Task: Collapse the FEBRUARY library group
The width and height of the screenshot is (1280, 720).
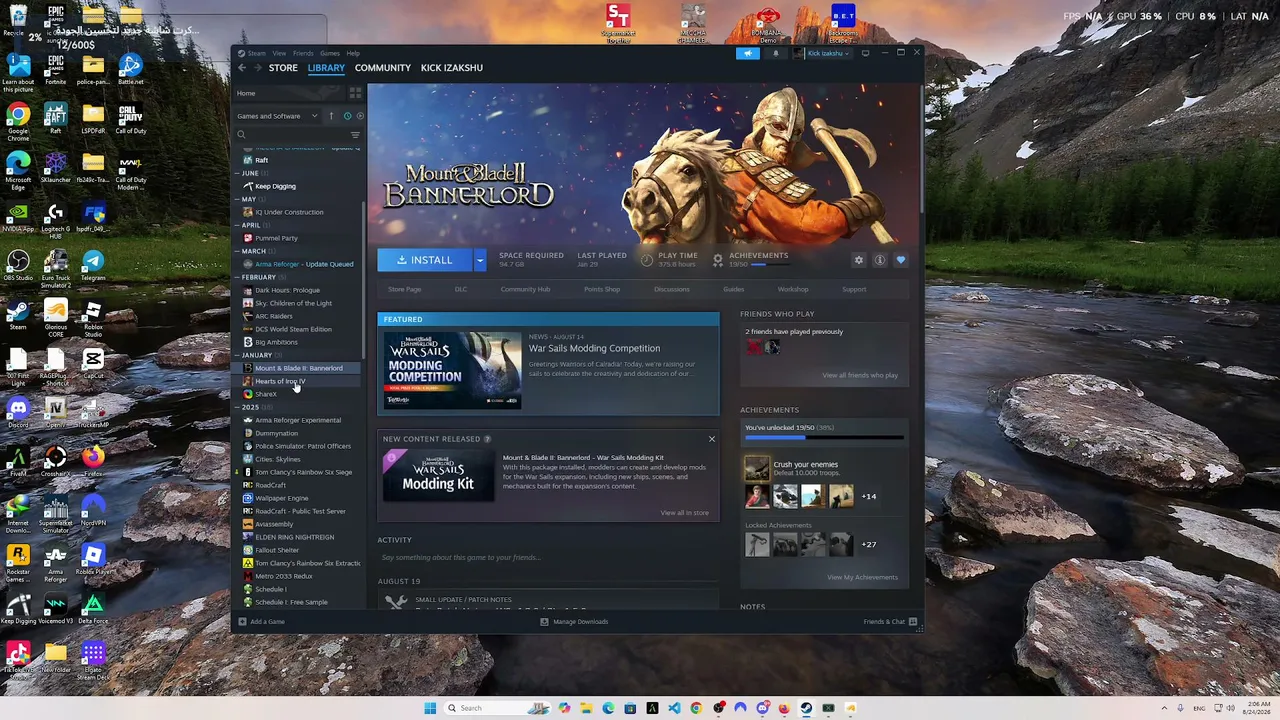Action: click(x=258, y=277)
